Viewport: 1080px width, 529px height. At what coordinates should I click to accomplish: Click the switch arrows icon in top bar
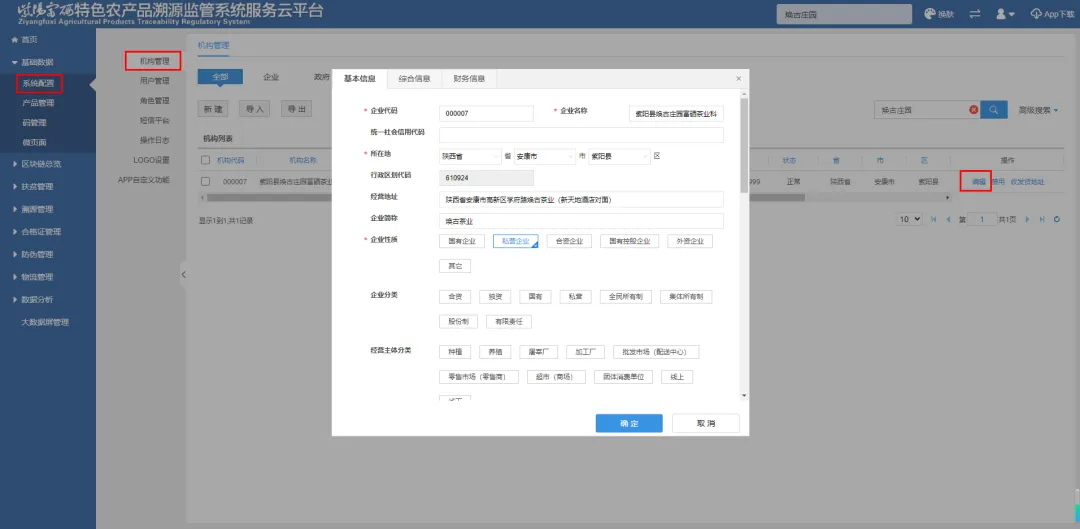point(975,14)
